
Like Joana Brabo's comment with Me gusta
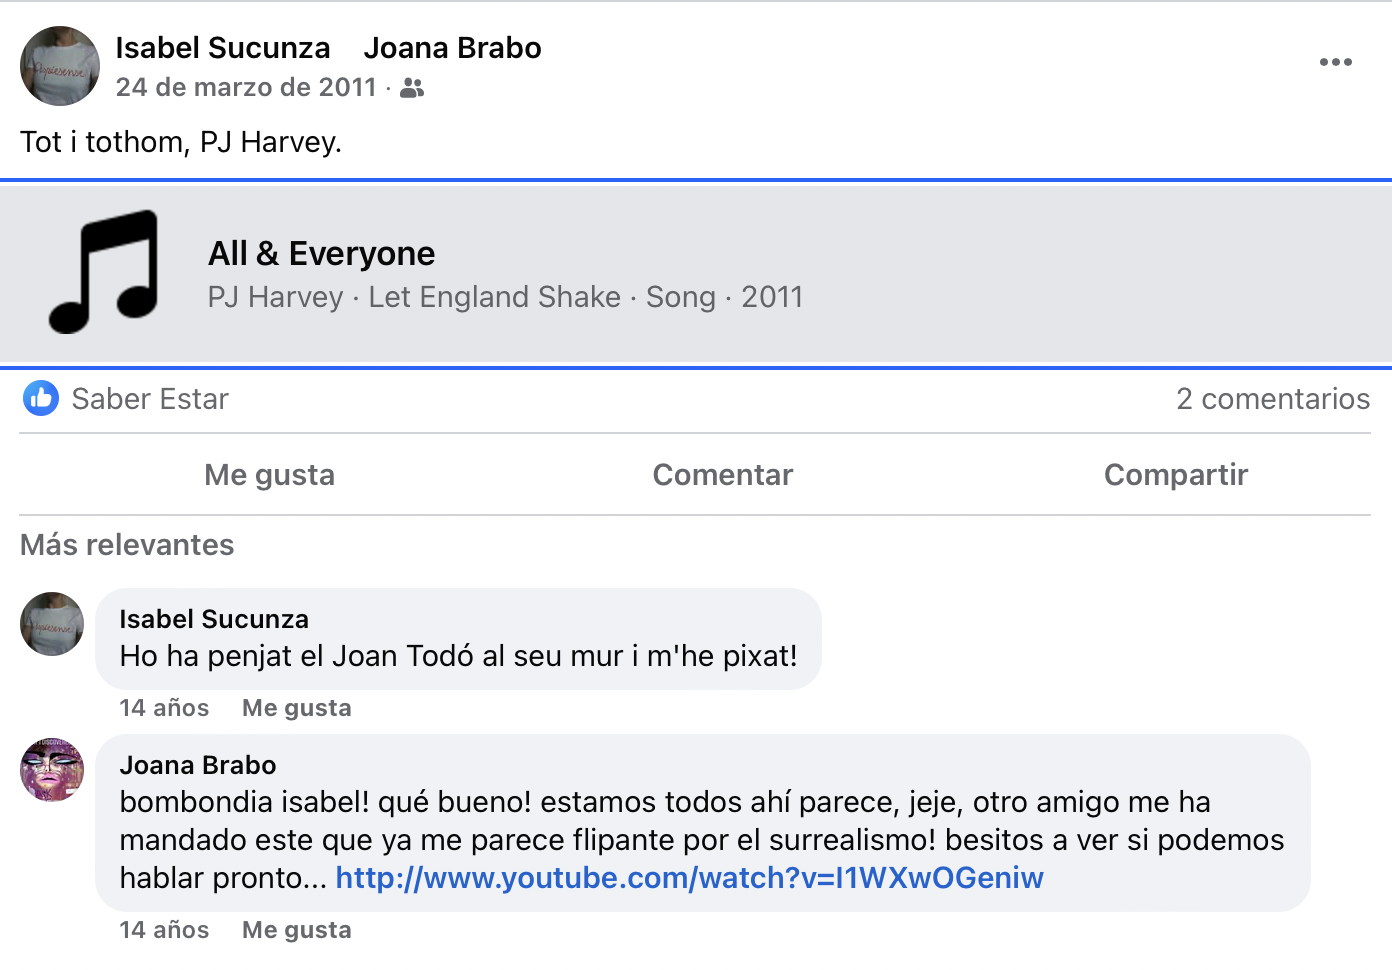[296, 930]
